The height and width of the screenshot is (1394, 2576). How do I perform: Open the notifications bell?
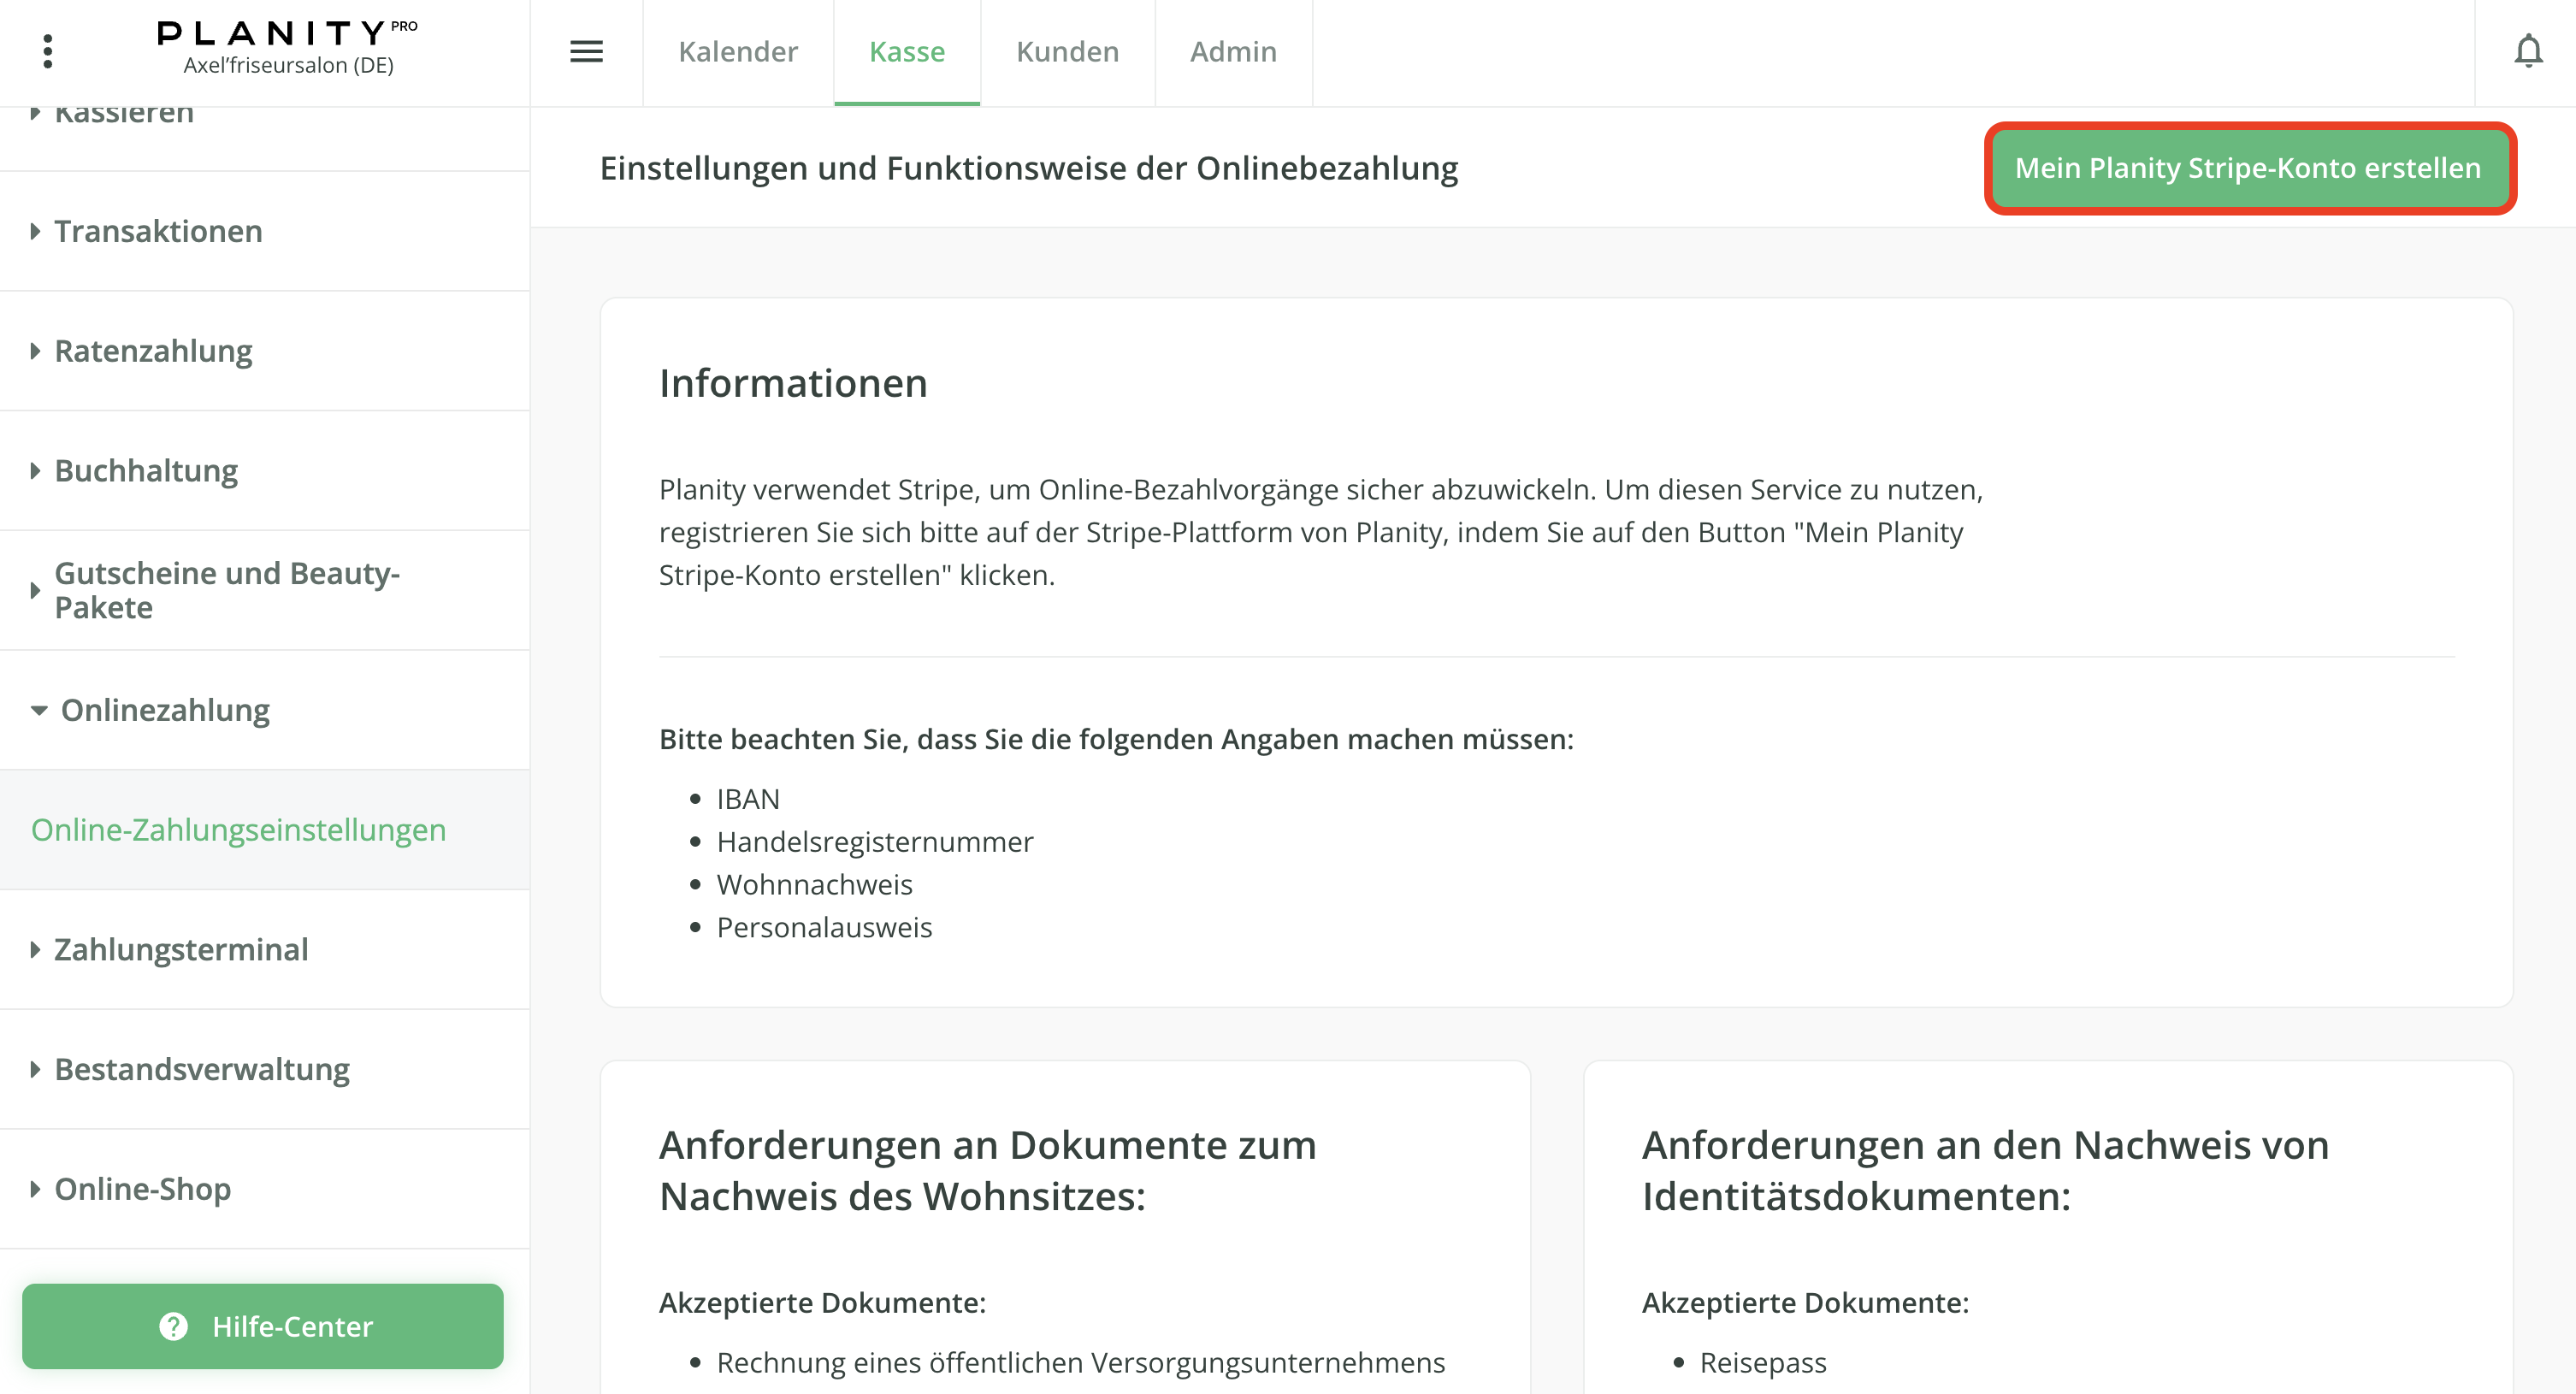coord(2527,51)
